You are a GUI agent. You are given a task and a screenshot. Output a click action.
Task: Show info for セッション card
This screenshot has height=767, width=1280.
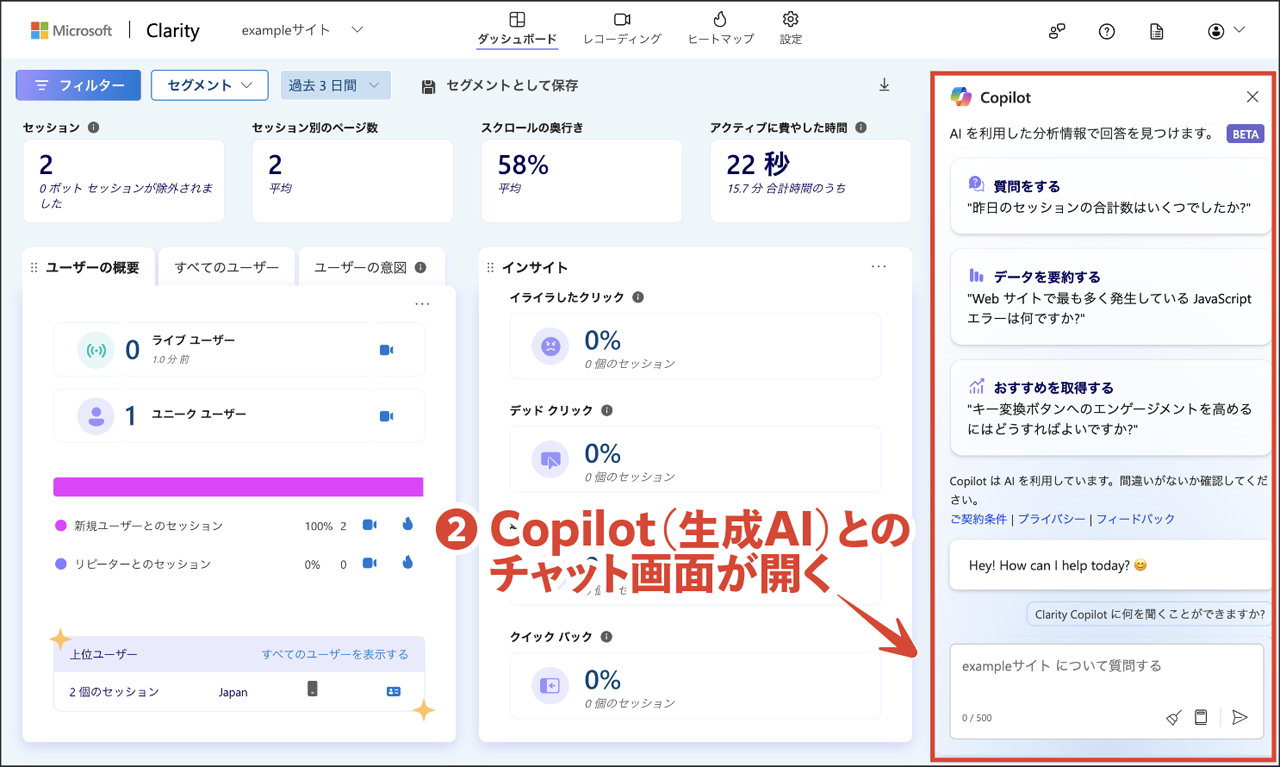(x=94, y=128)
